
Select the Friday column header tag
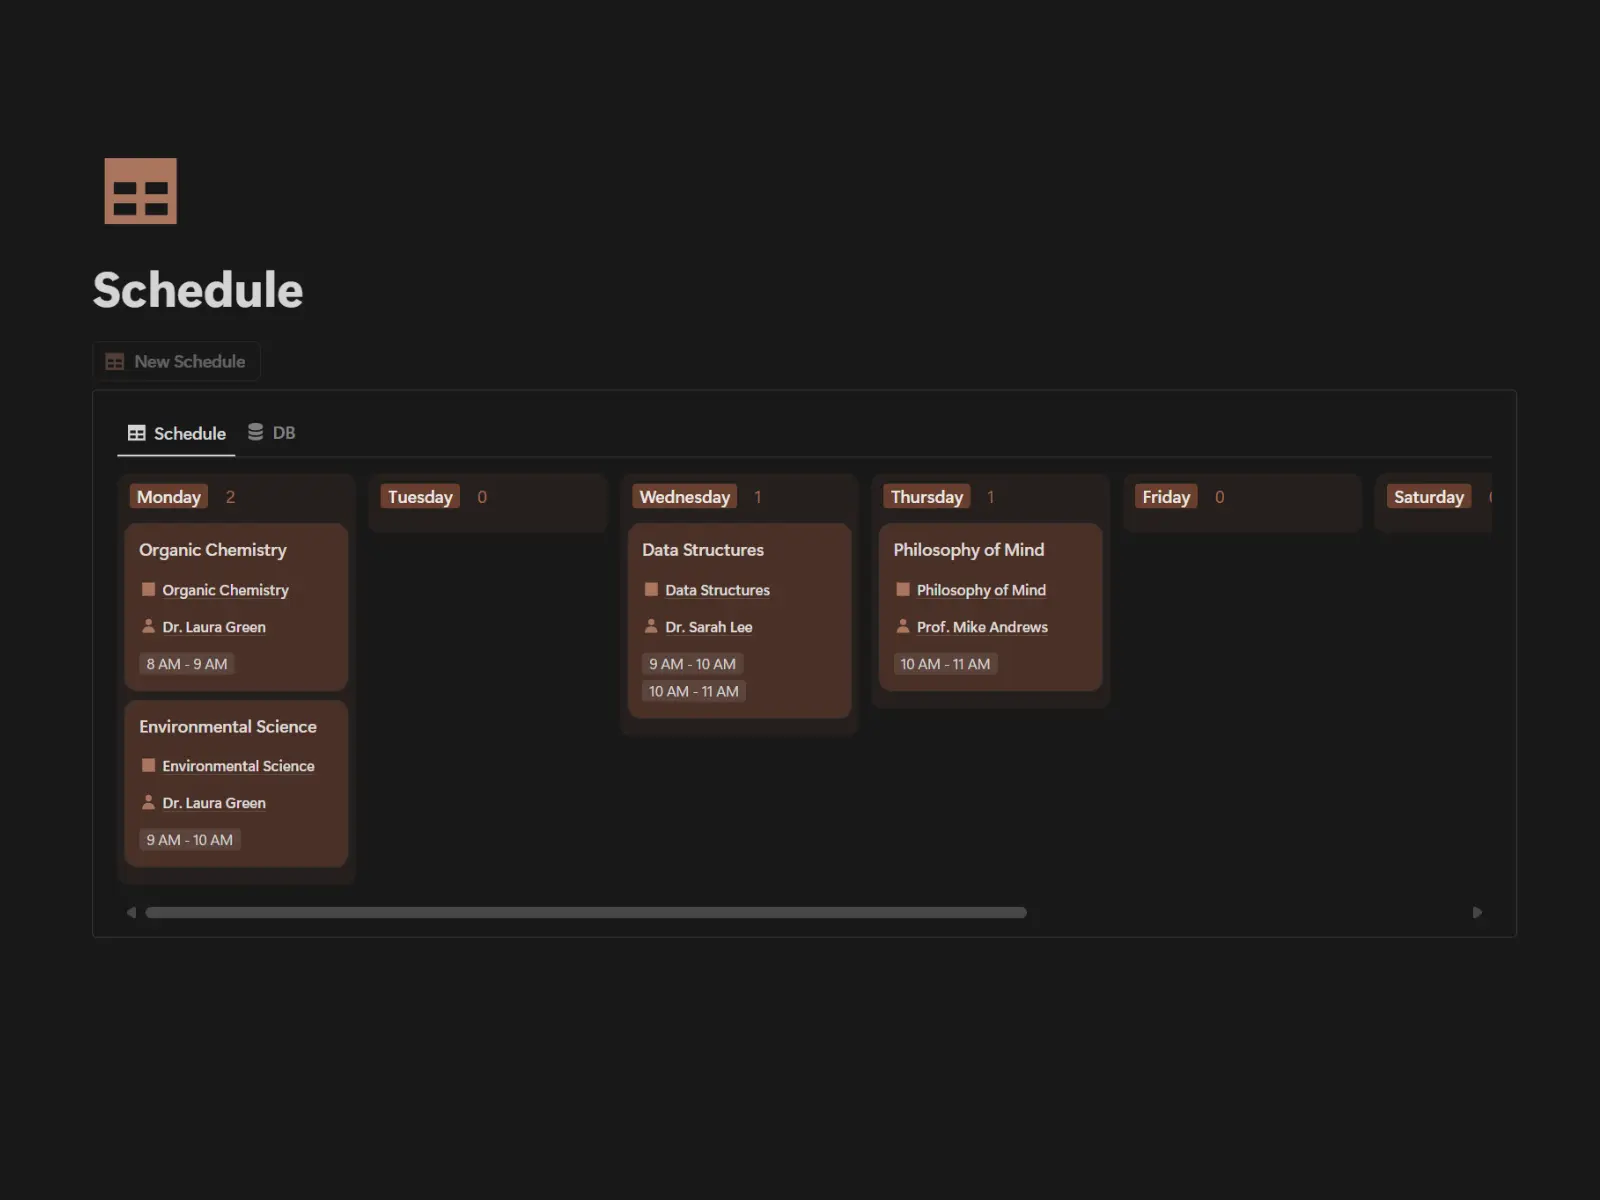[x=1166, y=497]
